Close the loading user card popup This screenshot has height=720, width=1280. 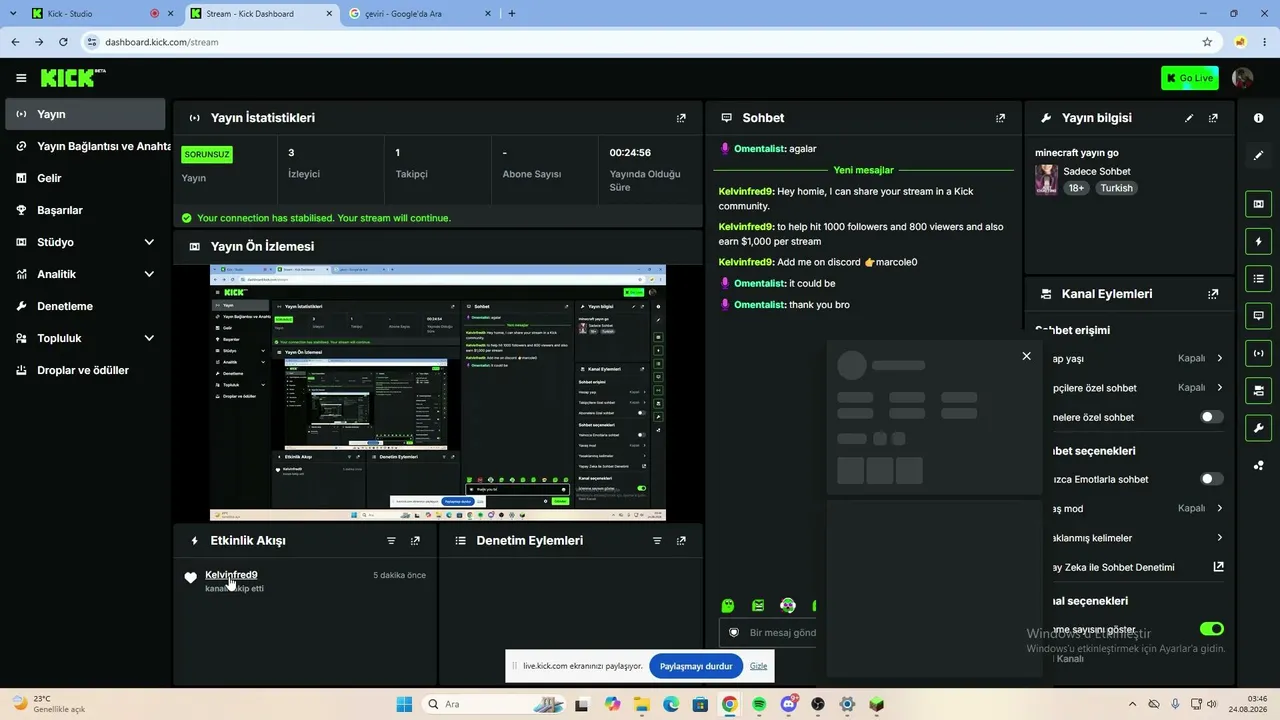click(1026, 356)
